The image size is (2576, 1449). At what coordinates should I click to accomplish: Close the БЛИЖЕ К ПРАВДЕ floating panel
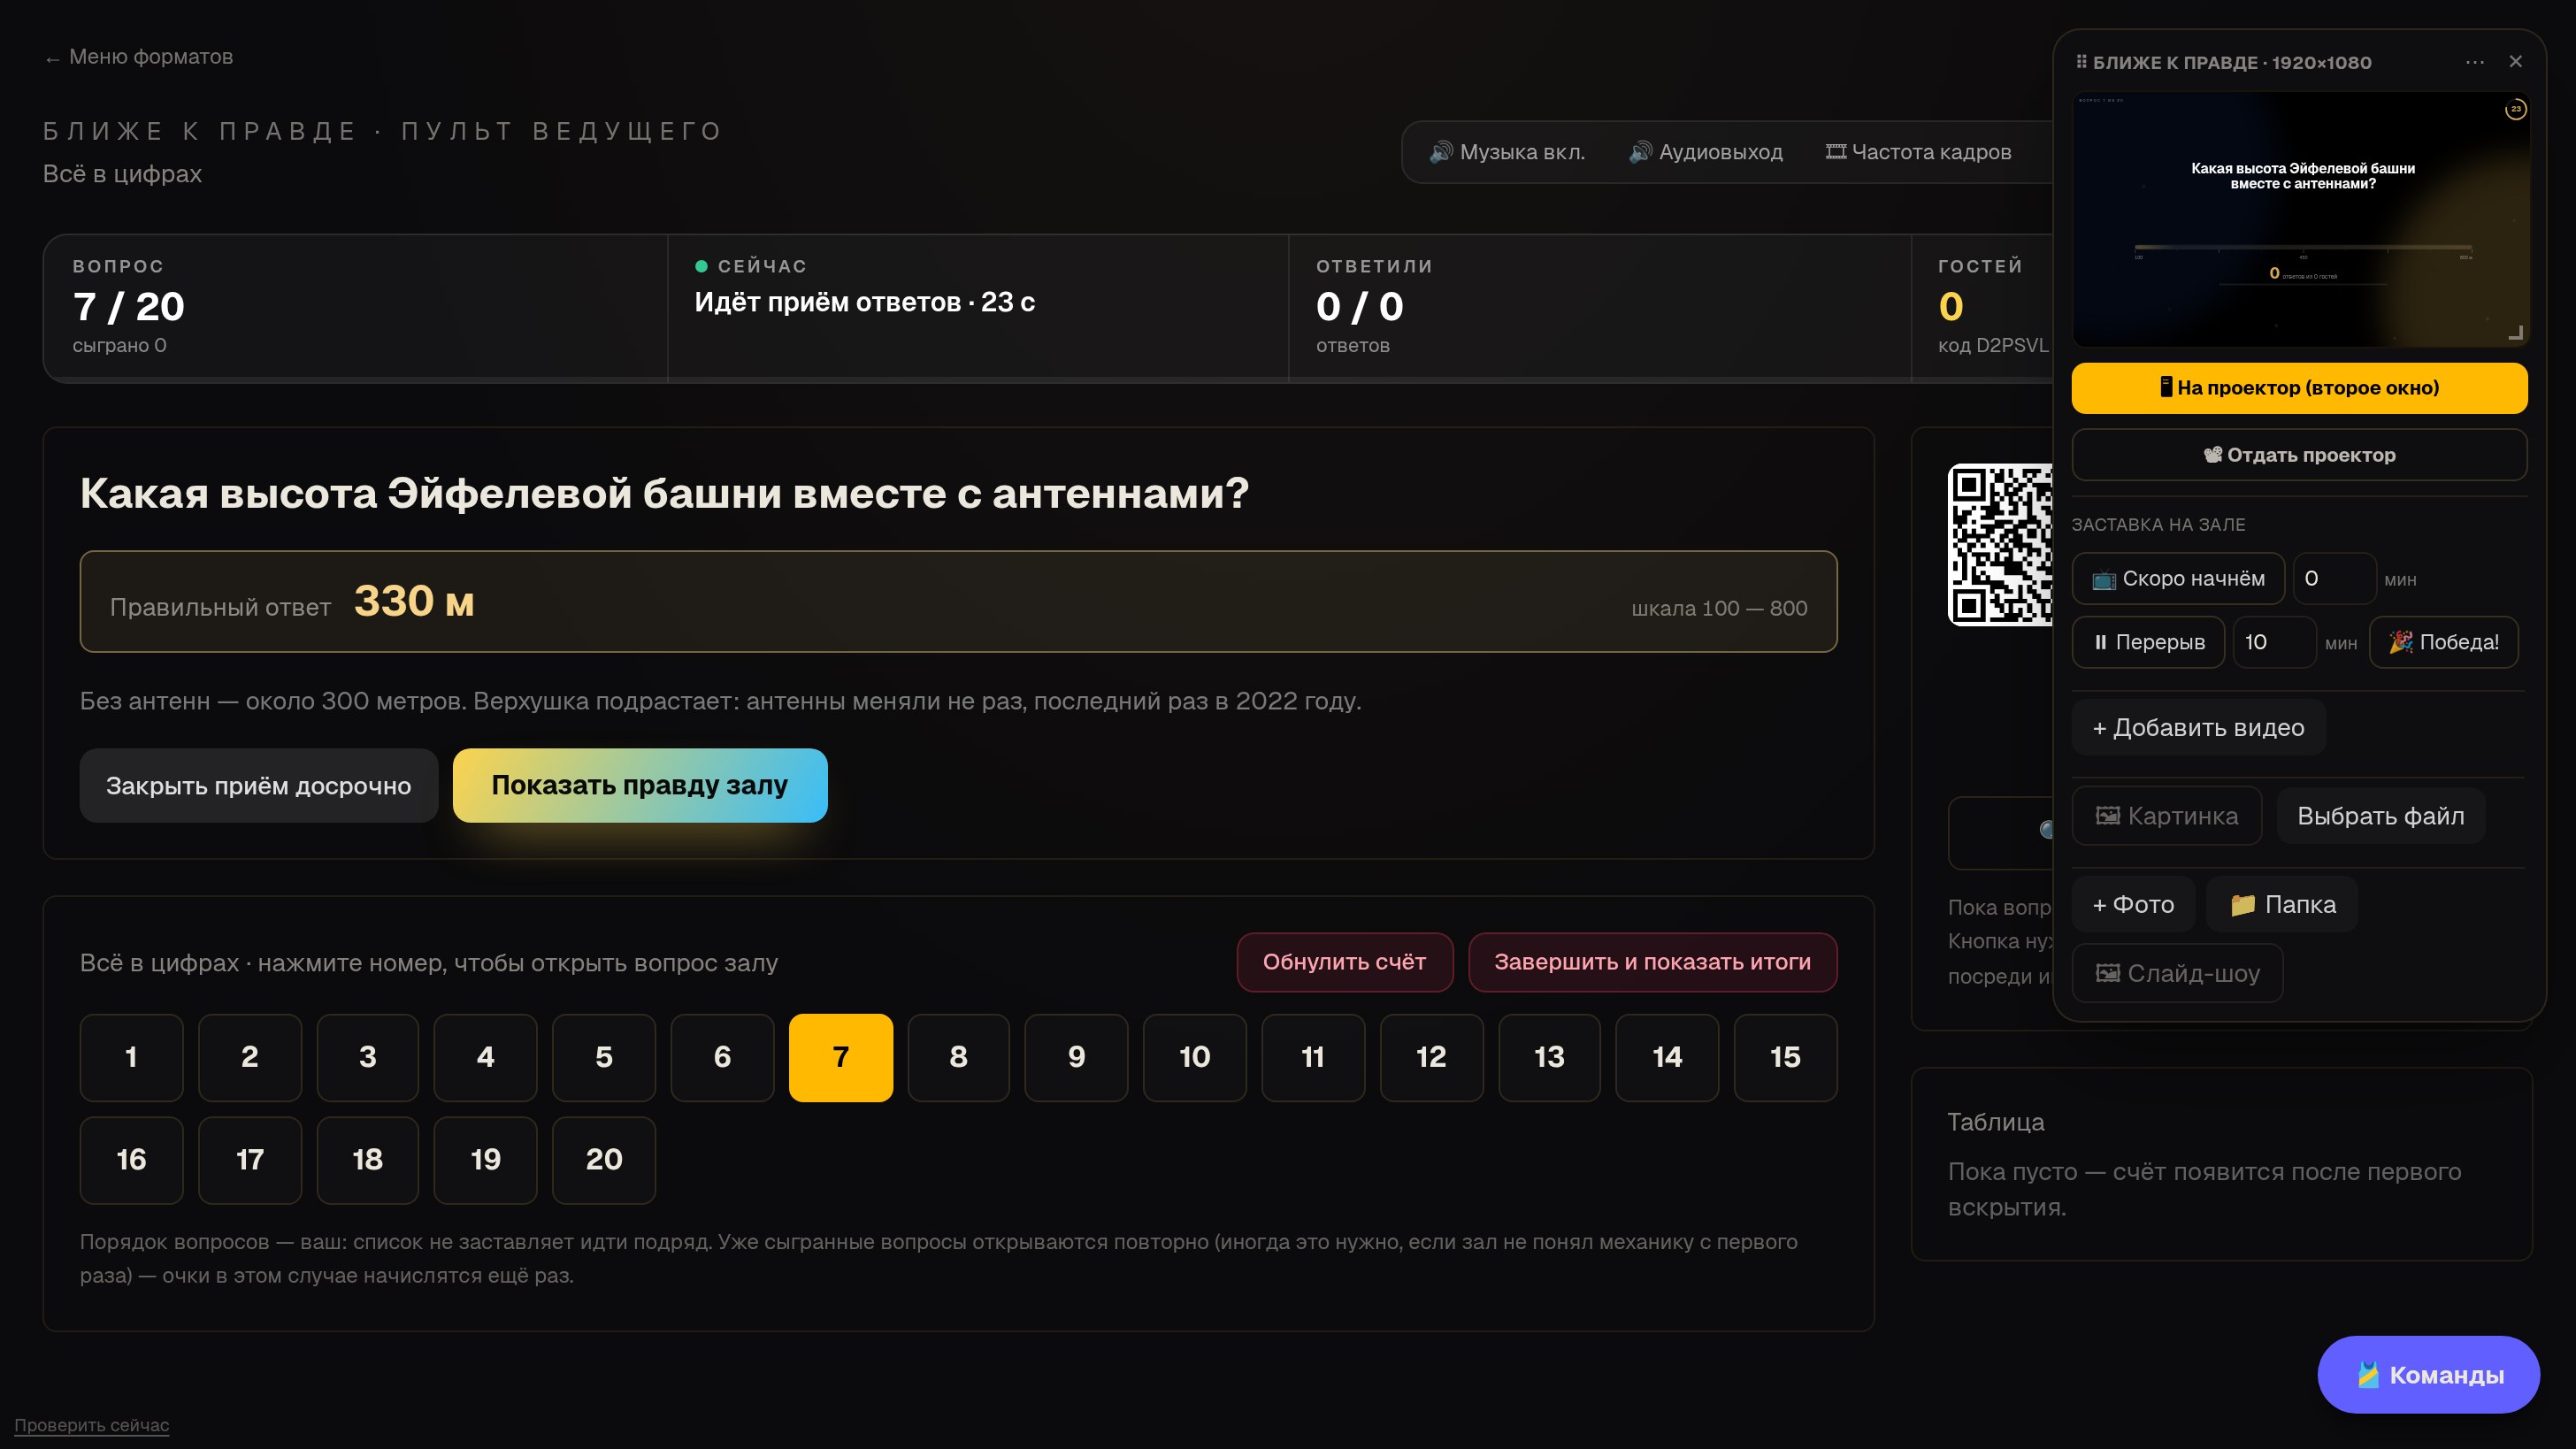2516,62
